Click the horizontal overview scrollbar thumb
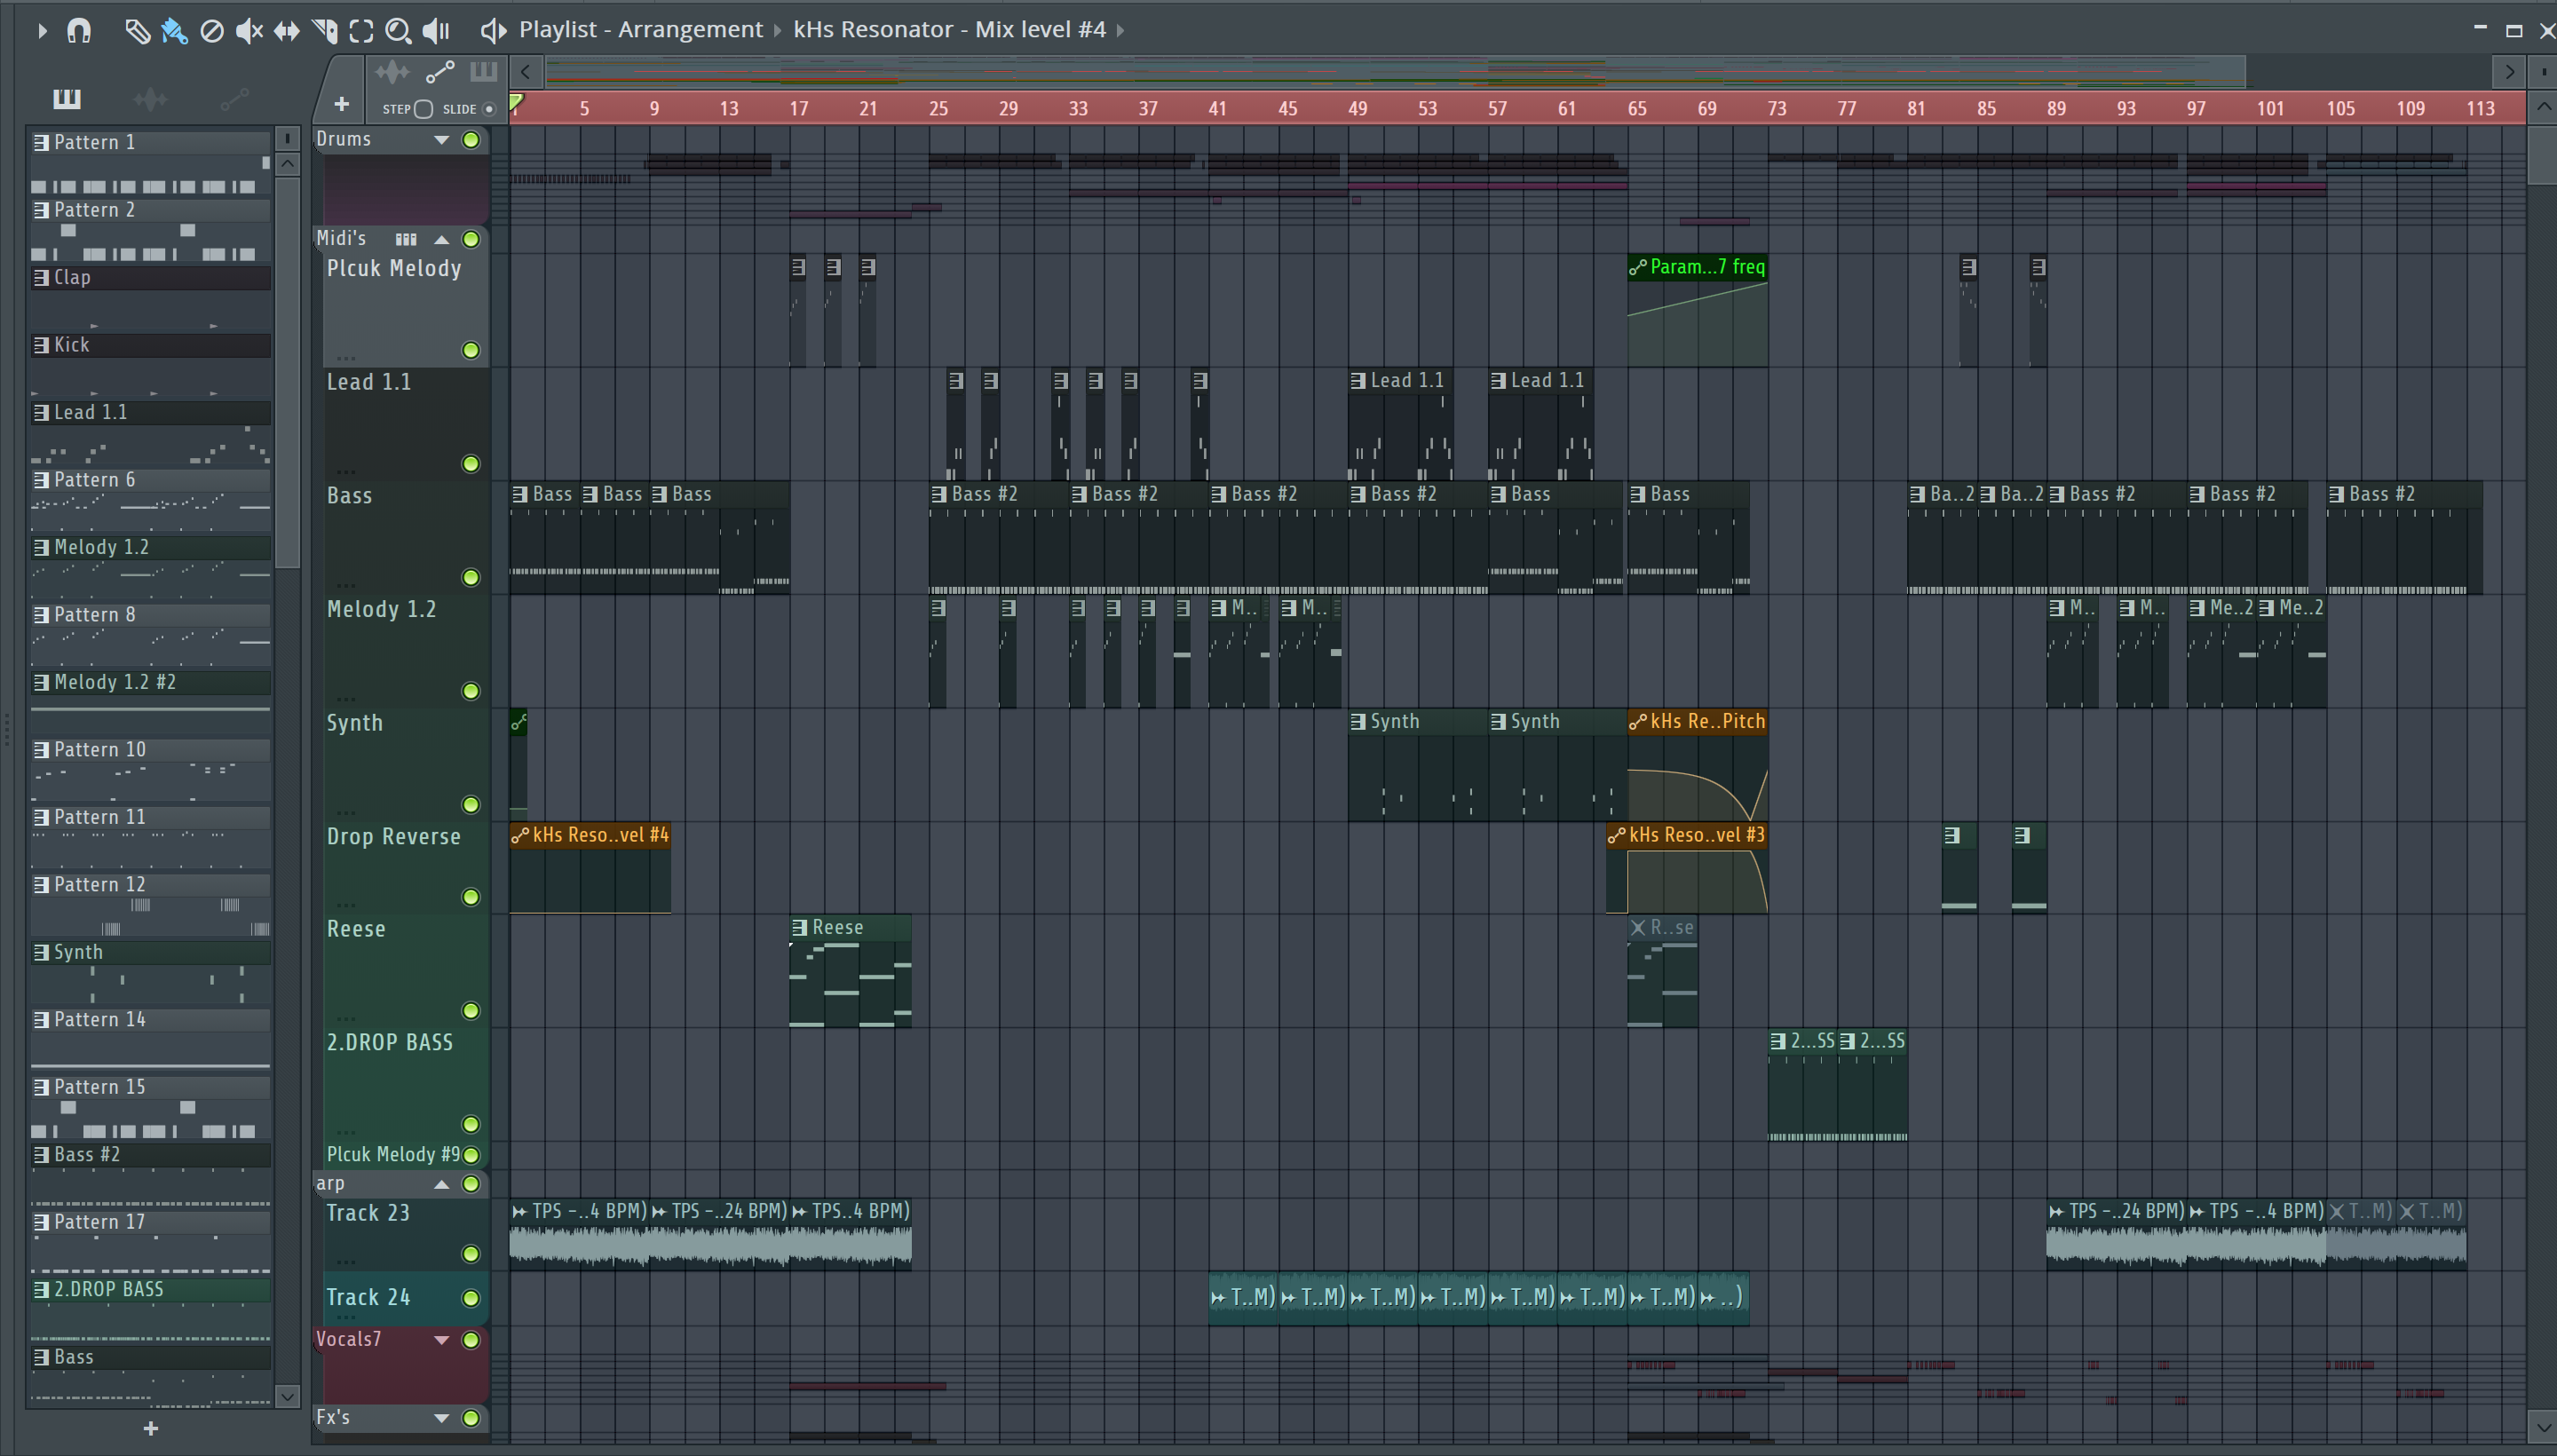Screen dimensions: 2557x1456 pyautogui.click(x=1395, y=72)
